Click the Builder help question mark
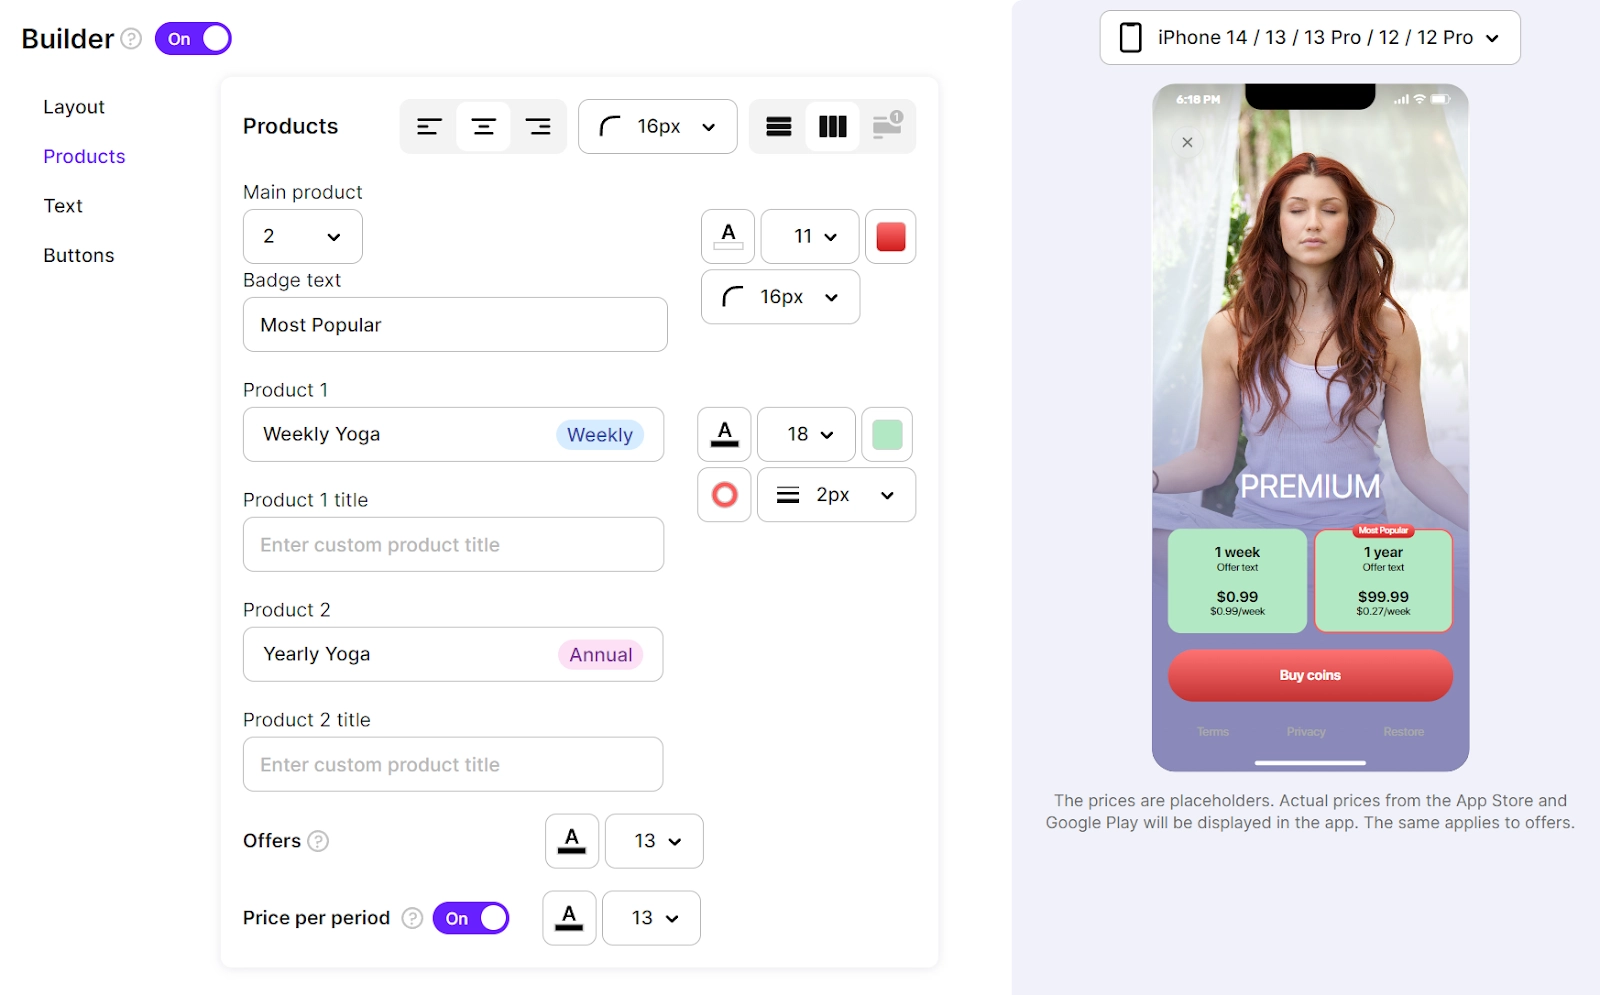Viewport: 1600px width, 995px height. click(131, 39)
